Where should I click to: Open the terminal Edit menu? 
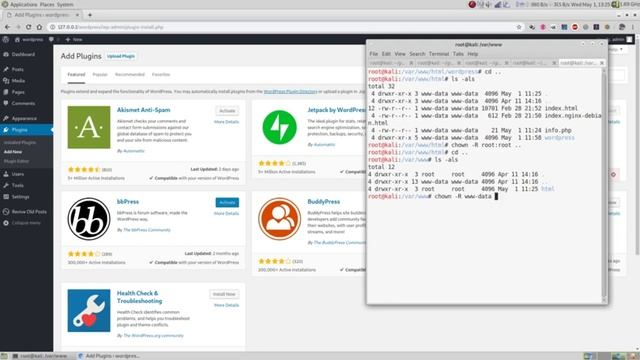tap(386, 54)
